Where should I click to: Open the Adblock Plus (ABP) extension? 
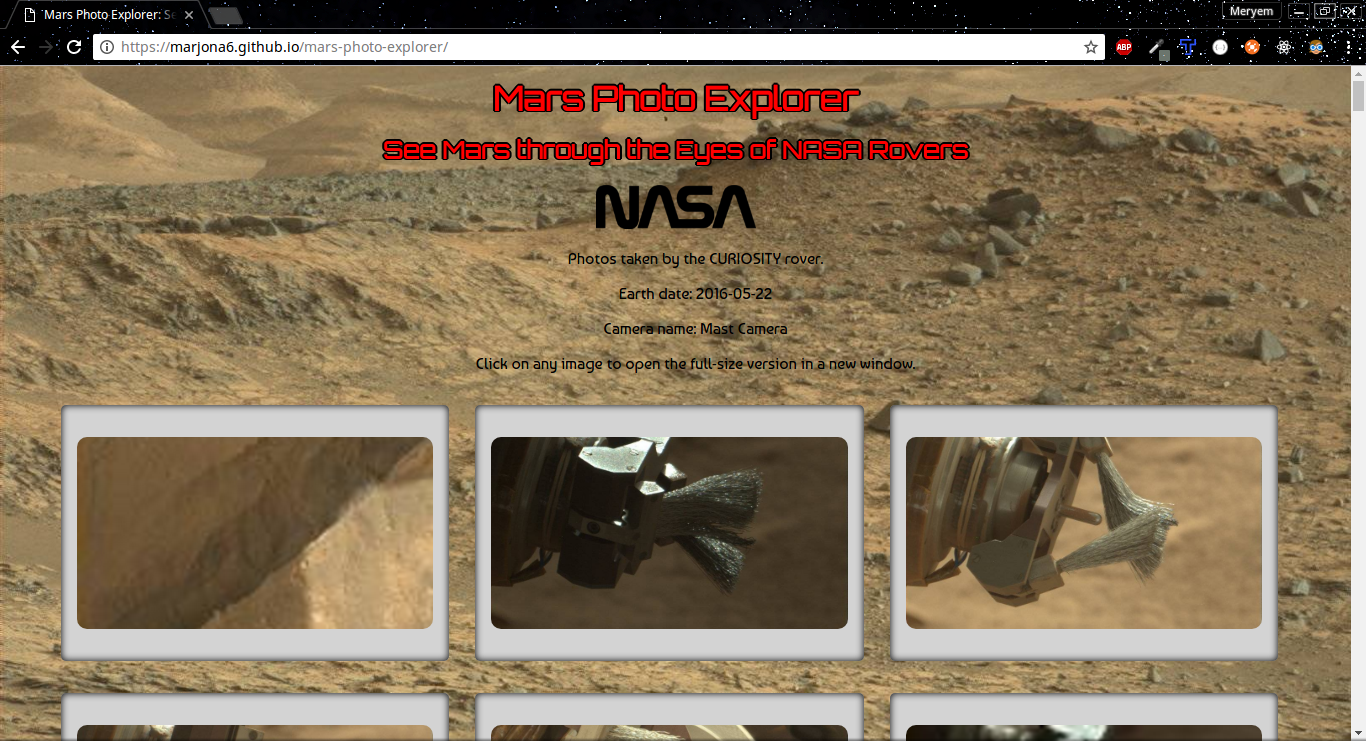1124,47
